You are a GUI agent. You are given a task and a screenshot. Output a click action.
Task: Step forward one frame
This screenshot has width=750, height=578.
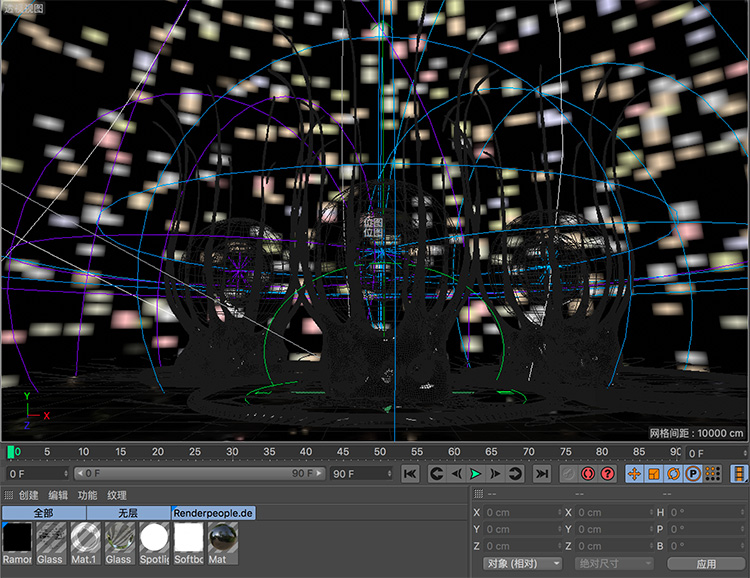pyautogui.click(x=495, y=473)
